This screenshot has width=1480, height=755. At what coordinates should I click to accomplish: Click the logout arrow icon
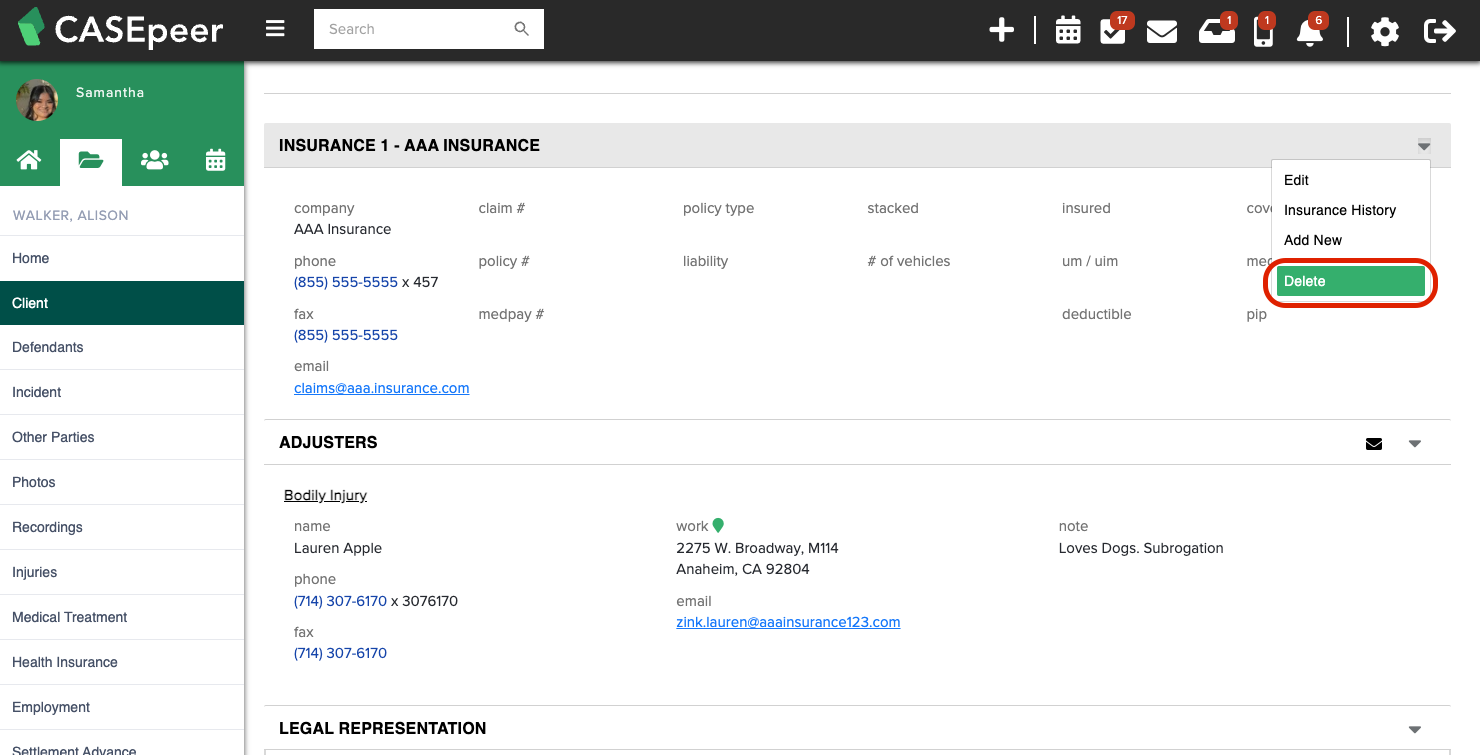1439,32
